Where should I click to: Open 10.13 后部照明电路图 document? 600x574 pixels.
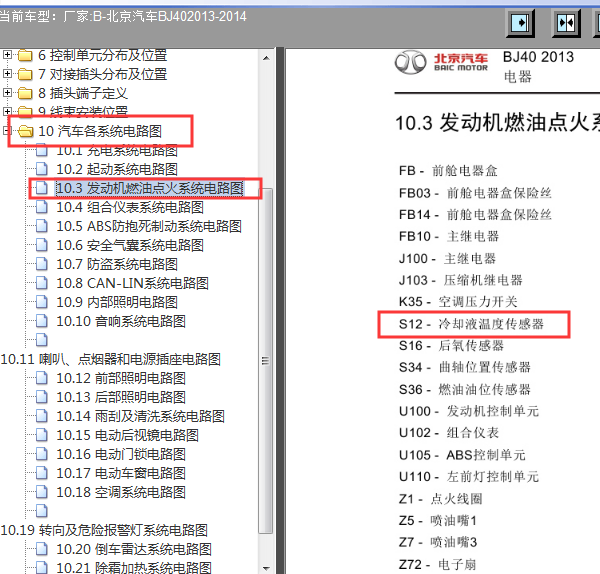[x=121, y=397]
